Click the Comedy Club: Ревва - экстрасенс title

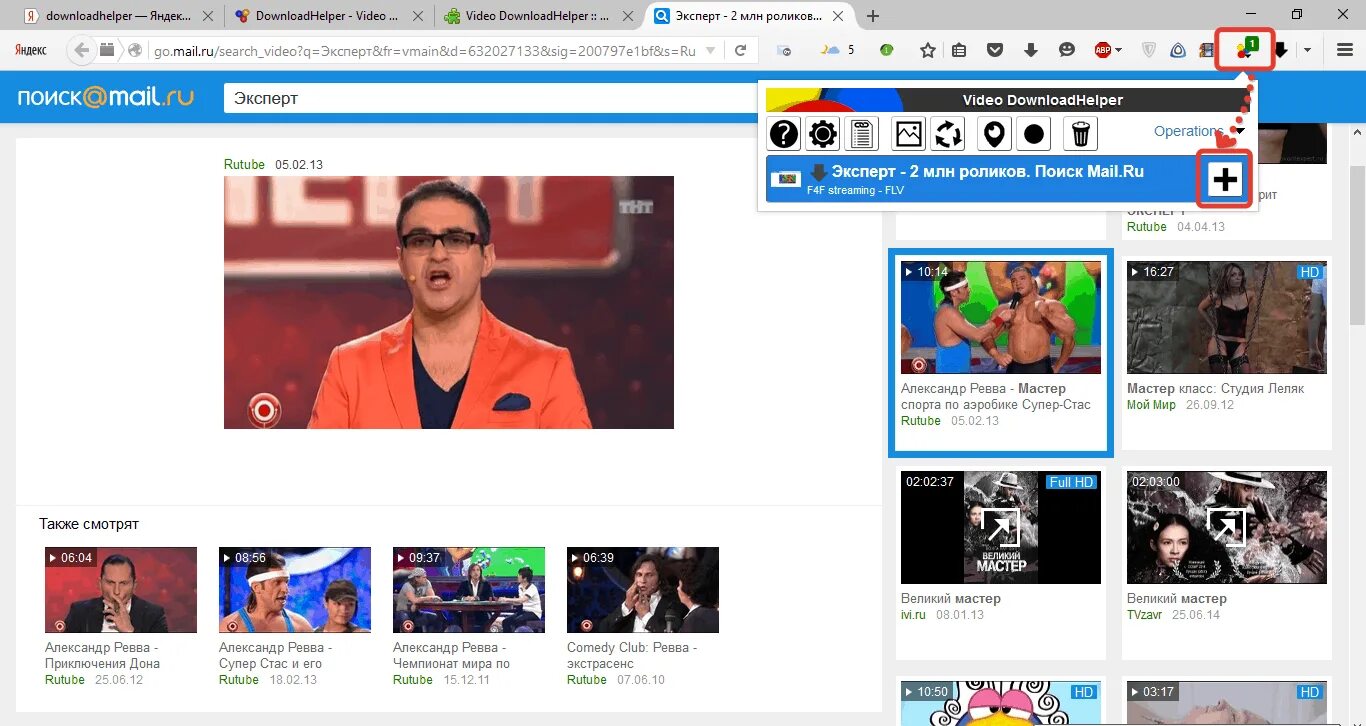632,656
